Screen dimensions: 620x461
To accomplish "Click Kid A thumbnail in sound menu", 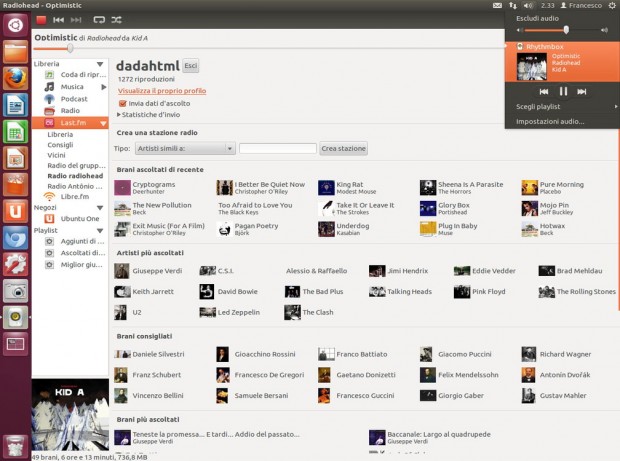I will (x=531, y=66).
